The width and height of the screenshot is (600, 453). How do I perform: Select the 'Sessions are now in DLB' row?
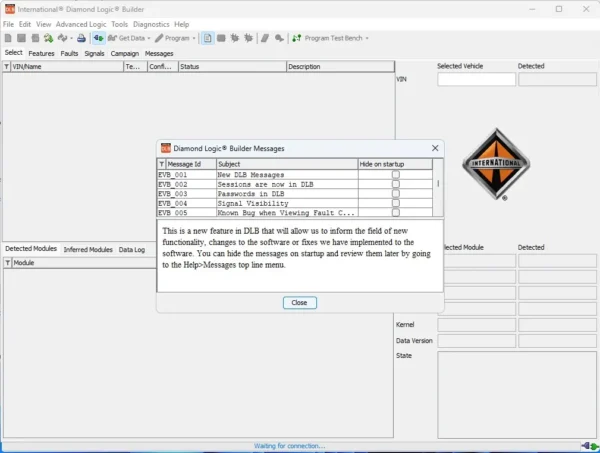click(x=295, y=184)
